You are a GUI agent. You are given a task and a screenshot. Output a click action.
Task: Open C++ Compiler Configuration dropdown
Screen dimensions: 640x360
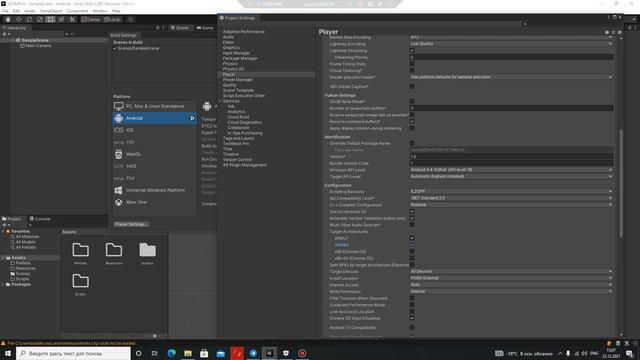pyautogui.click(x=511, y=205)
